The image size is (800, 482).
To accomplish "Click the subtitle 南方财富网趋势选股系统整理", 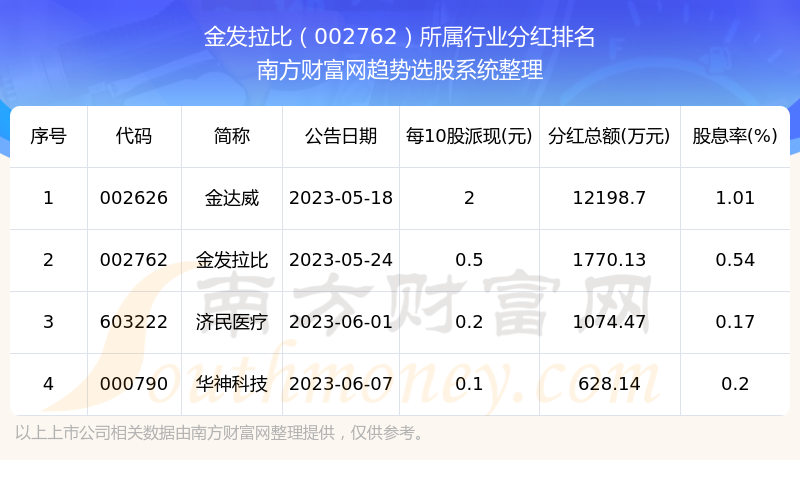I will point(399,70).
